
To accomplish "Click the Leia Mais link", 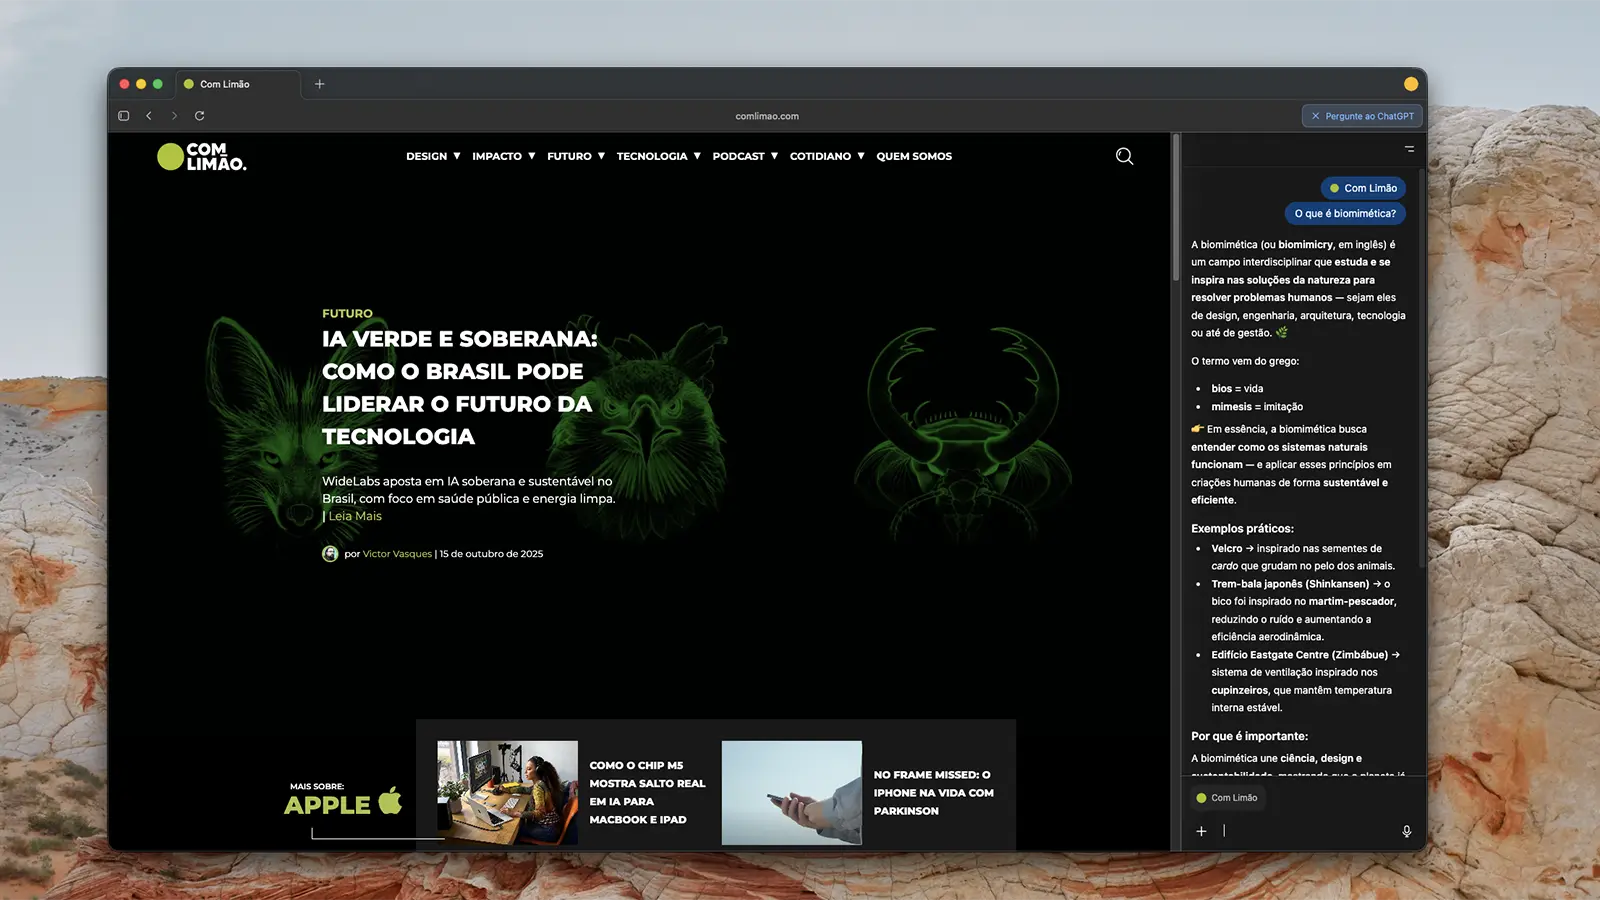I will (355, 517).
